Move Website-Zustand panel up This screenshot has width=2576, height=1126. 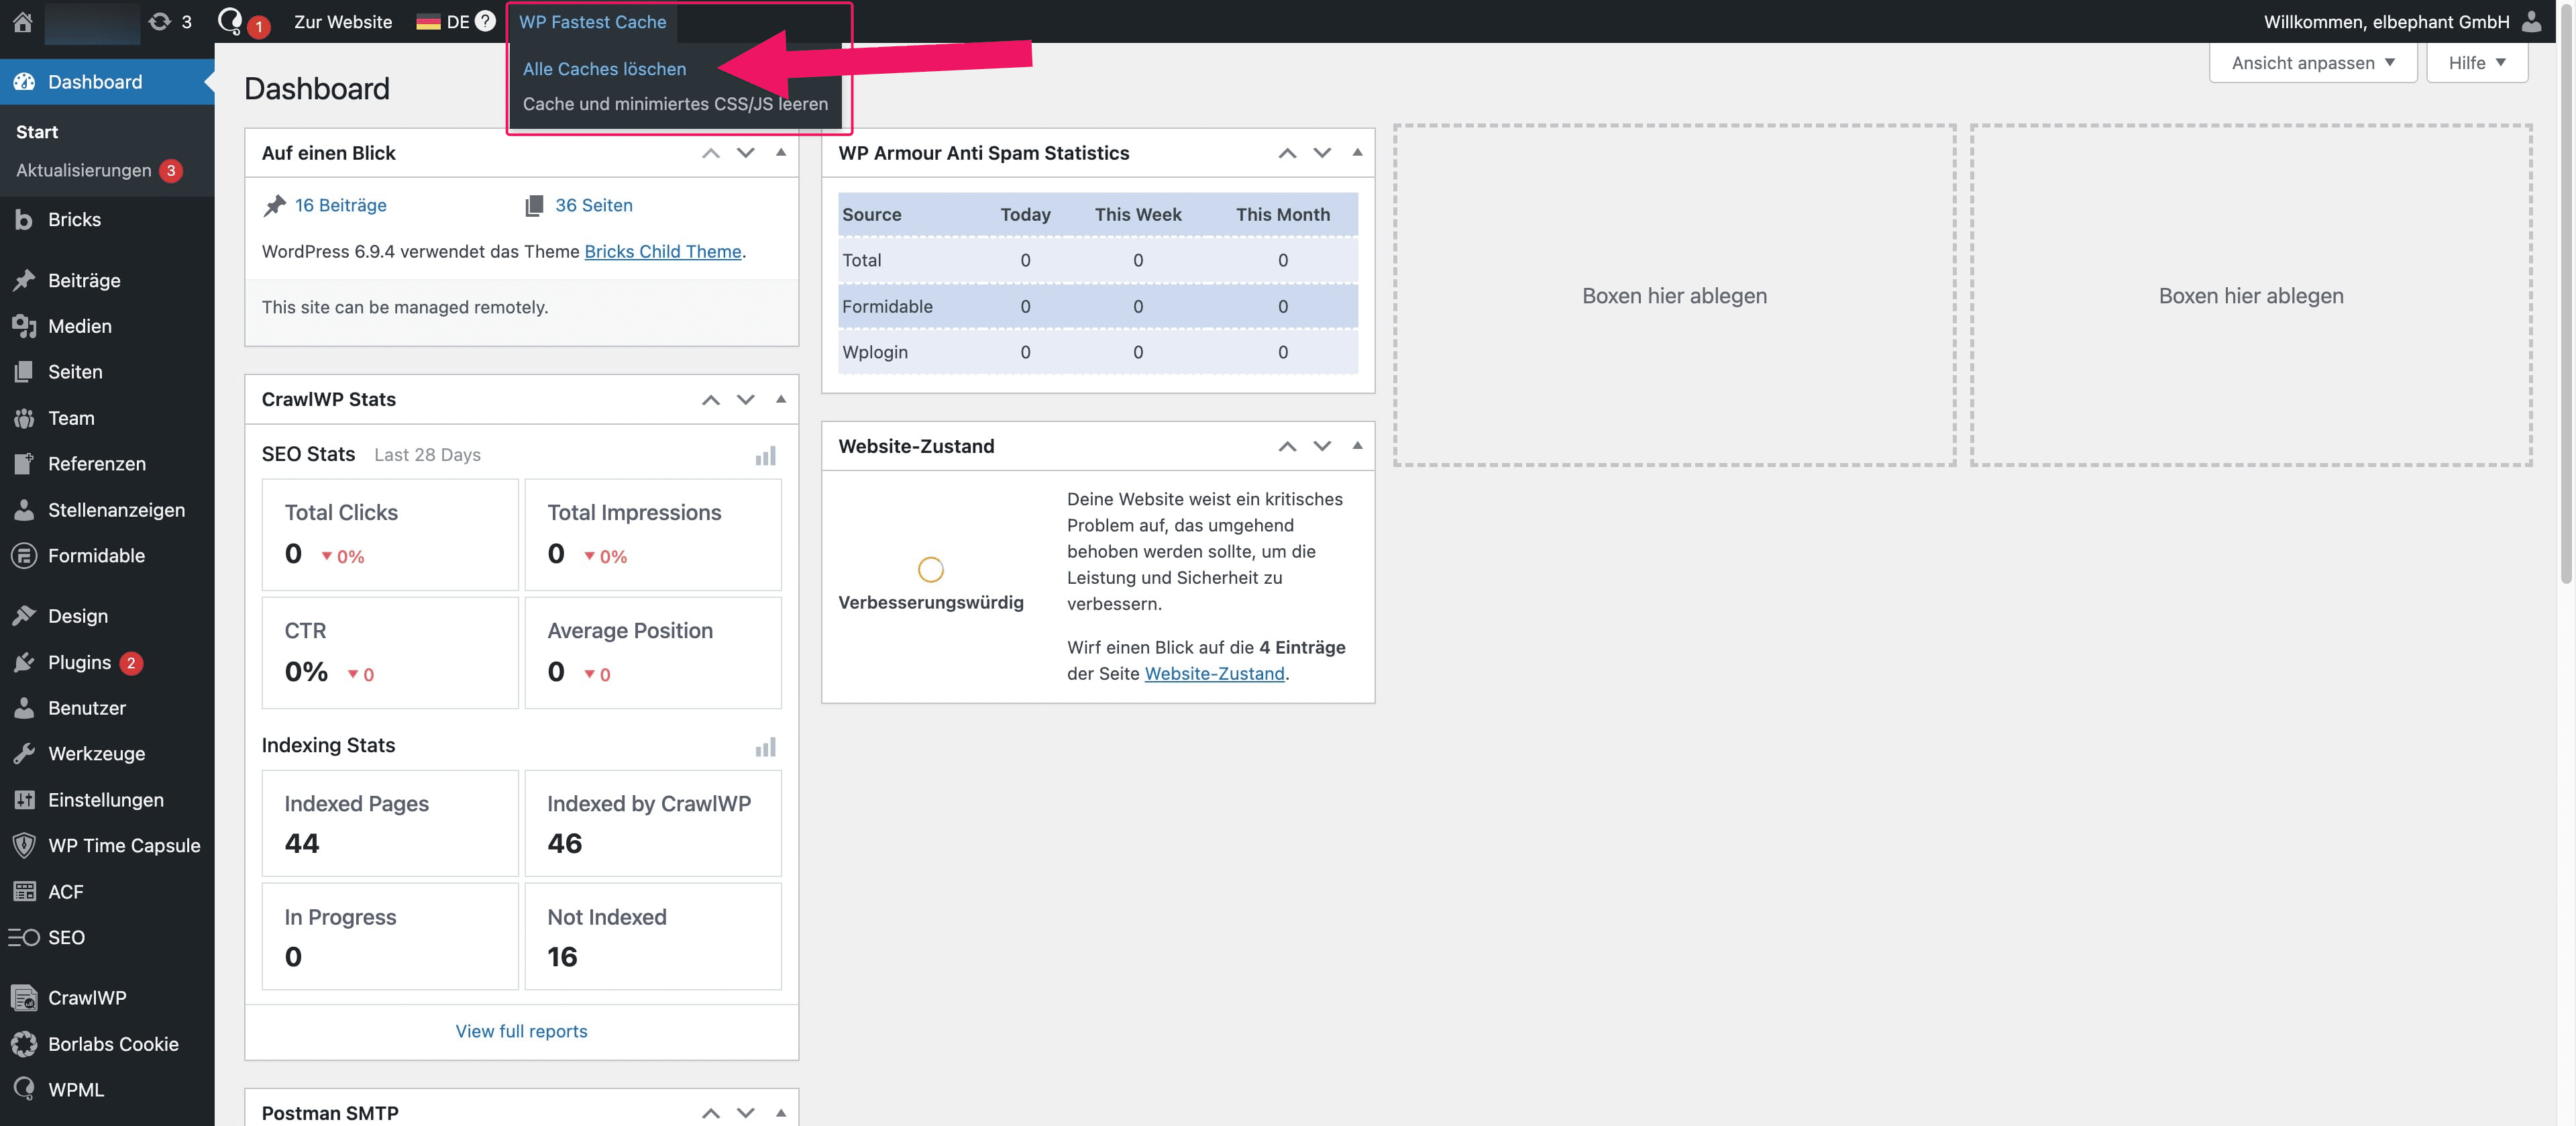click(x=1287, y=446)
